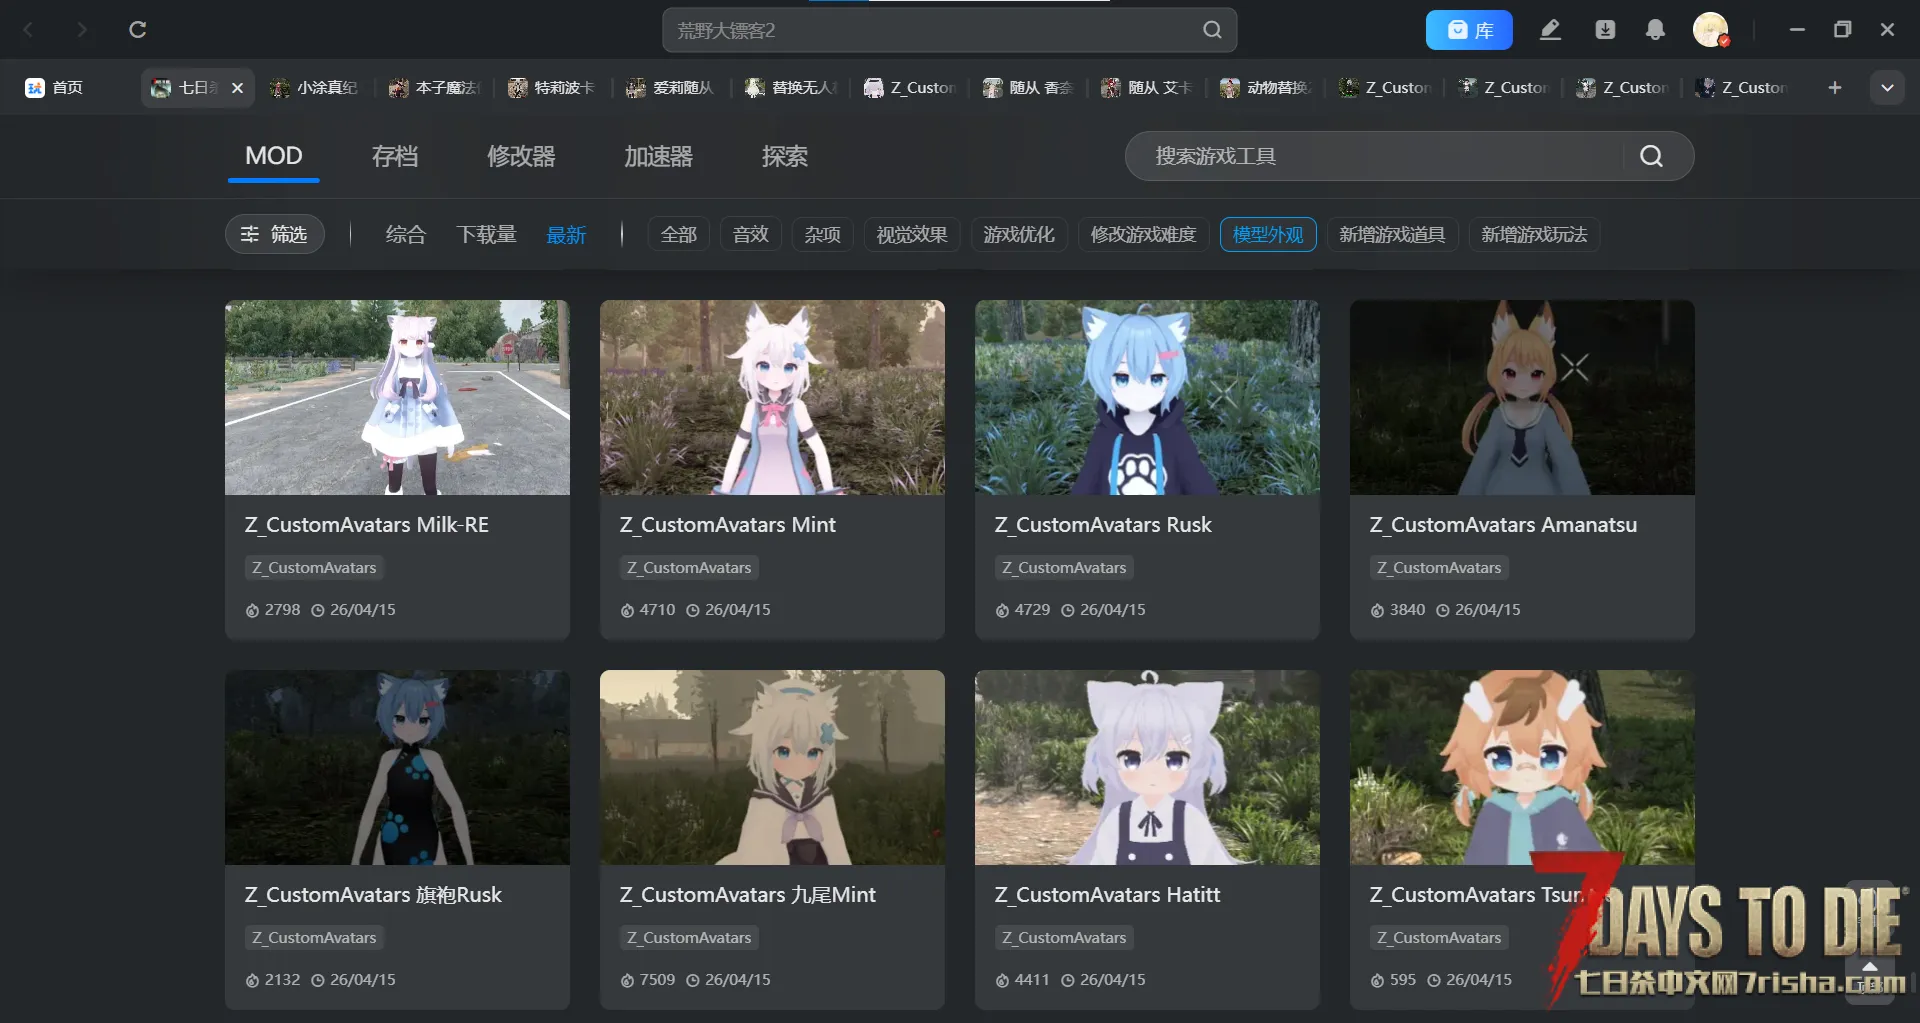This screenshot has width=1920, height=1023.
Task: Open the 旗袍Rusk avatar thumbnail
Action: 397,767
